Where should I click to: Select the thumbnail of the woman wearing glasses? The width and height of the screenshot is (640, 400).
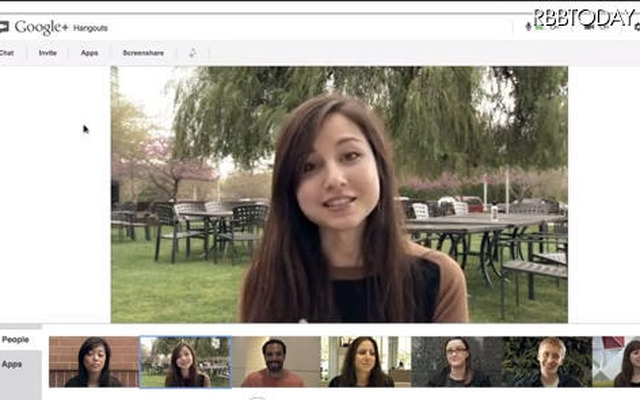click(457, 362)
